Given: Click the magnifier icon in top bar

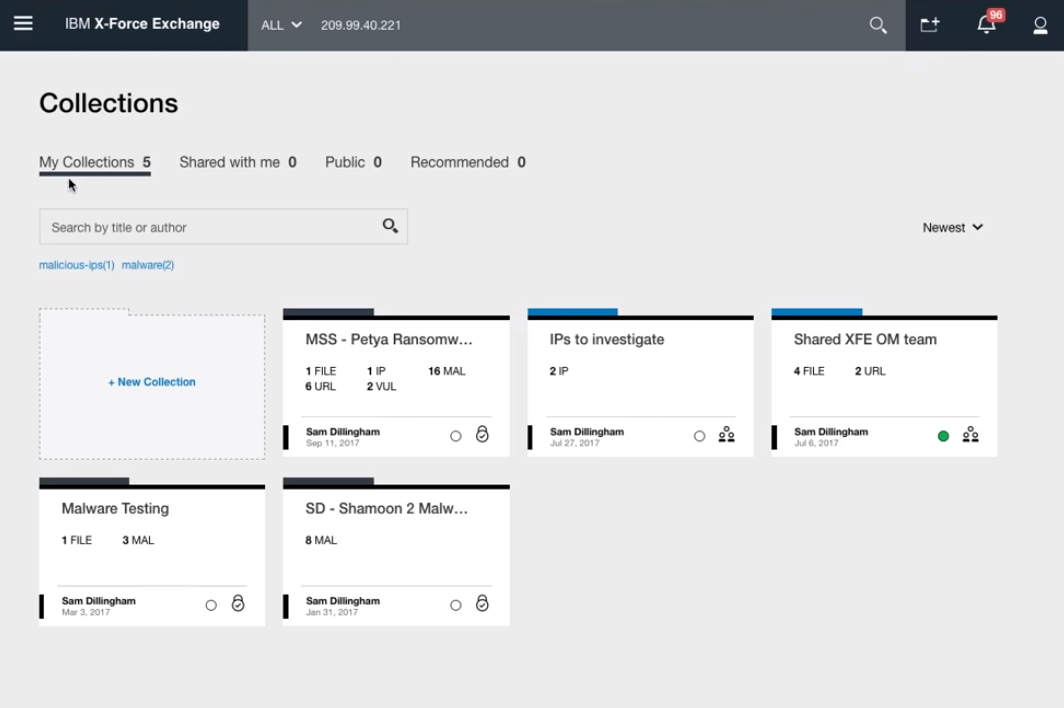Looking at the screenshot, I should click(x=878, y=25).
